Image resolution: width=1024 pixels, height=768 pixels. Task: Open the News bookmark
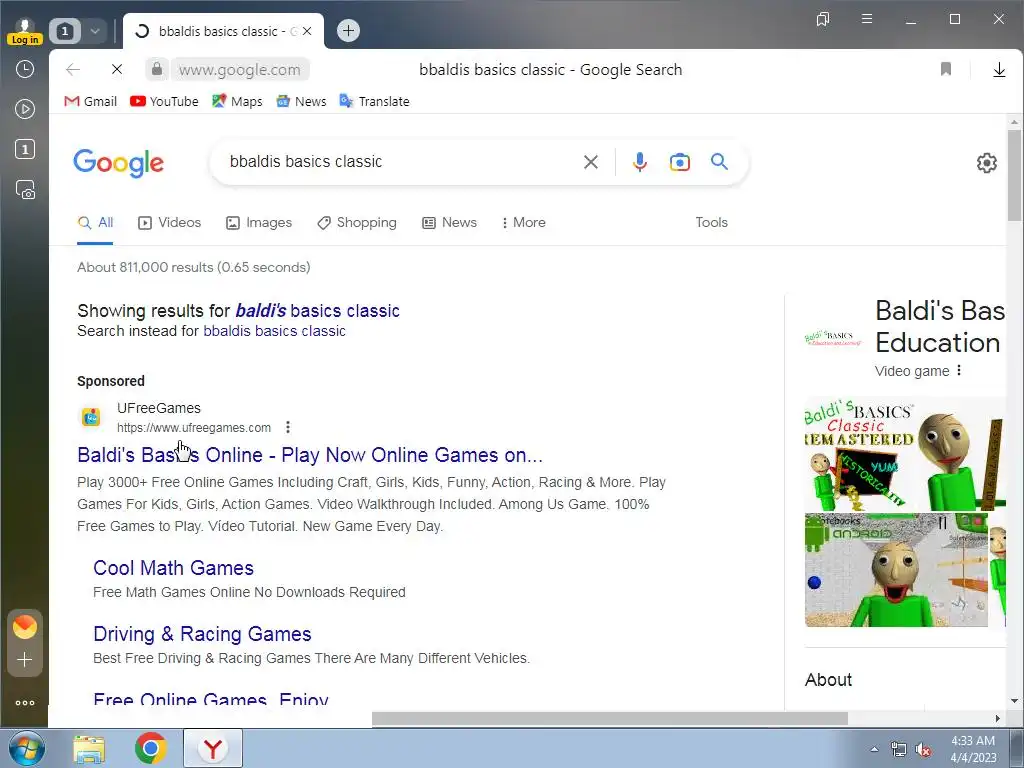click(301, 101)
